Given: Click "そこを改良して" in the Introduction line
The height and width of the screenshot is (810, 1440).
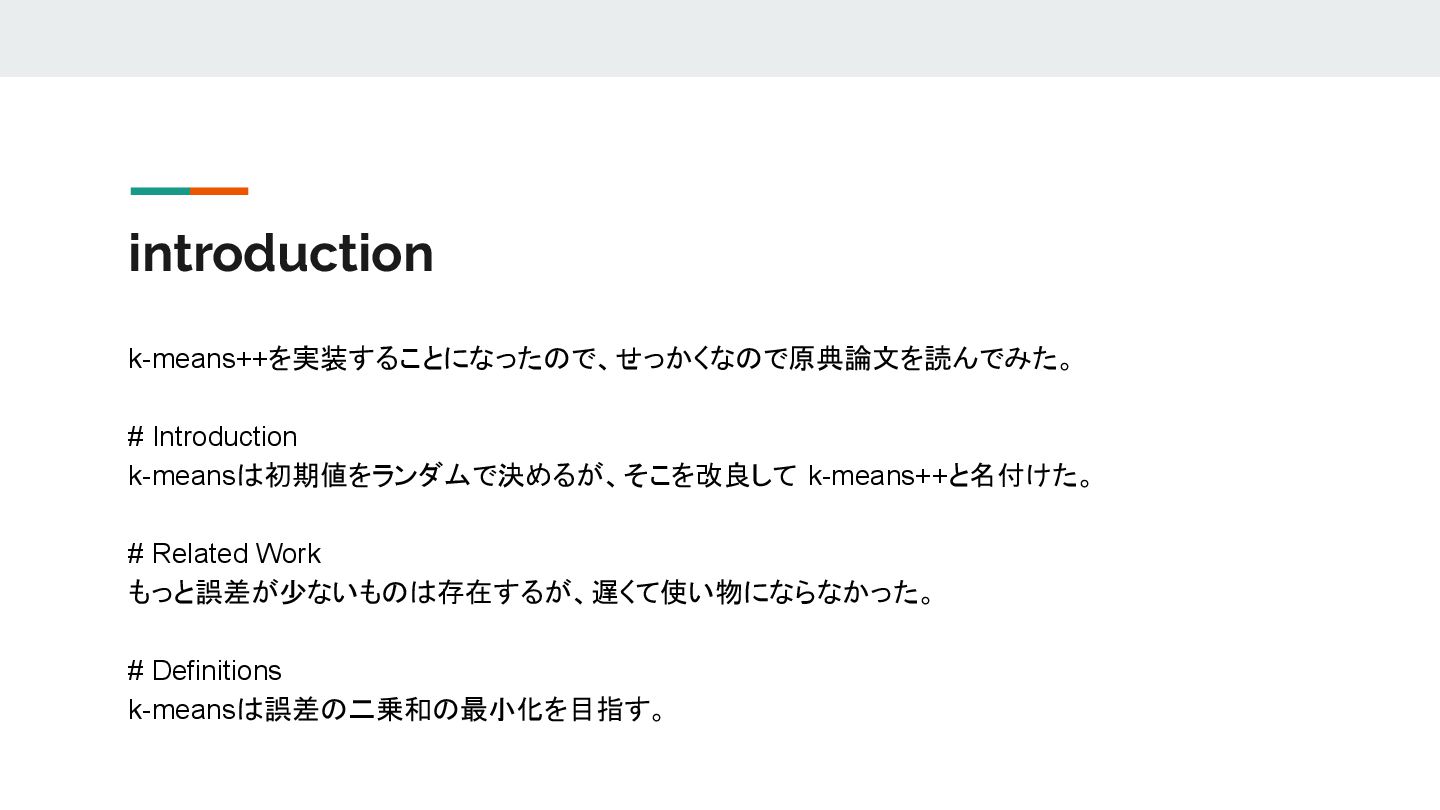Looking at the screenshot, I should [x=709, y=476].
